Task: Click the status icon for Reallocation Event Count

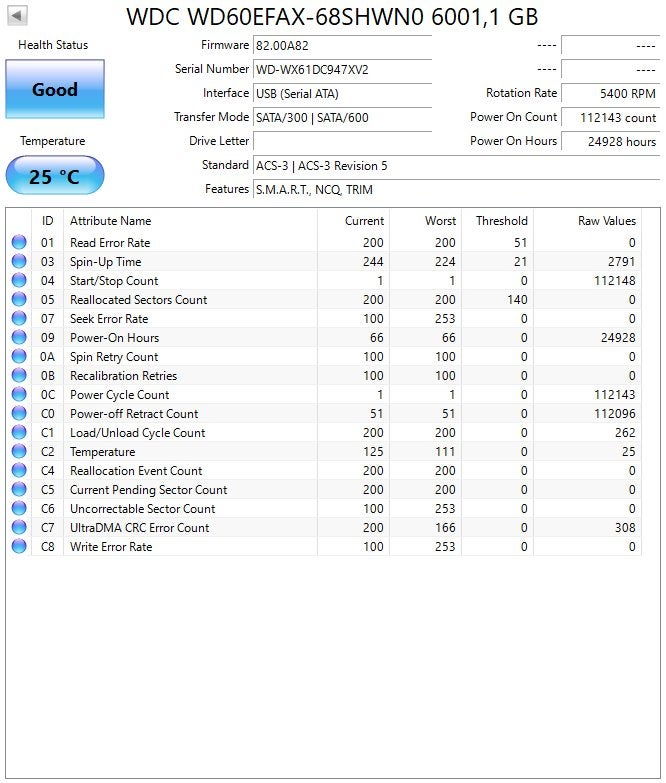Action: click(19, 470)
